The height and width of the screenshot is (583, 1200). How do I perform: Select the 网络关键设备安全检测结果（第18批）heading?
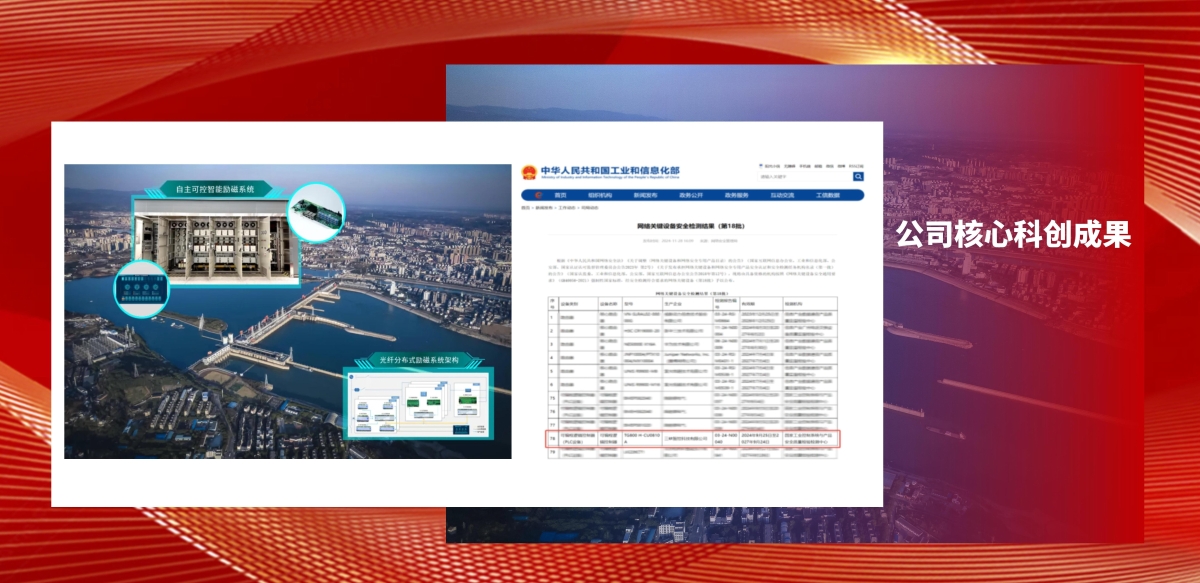click(691, 226)
